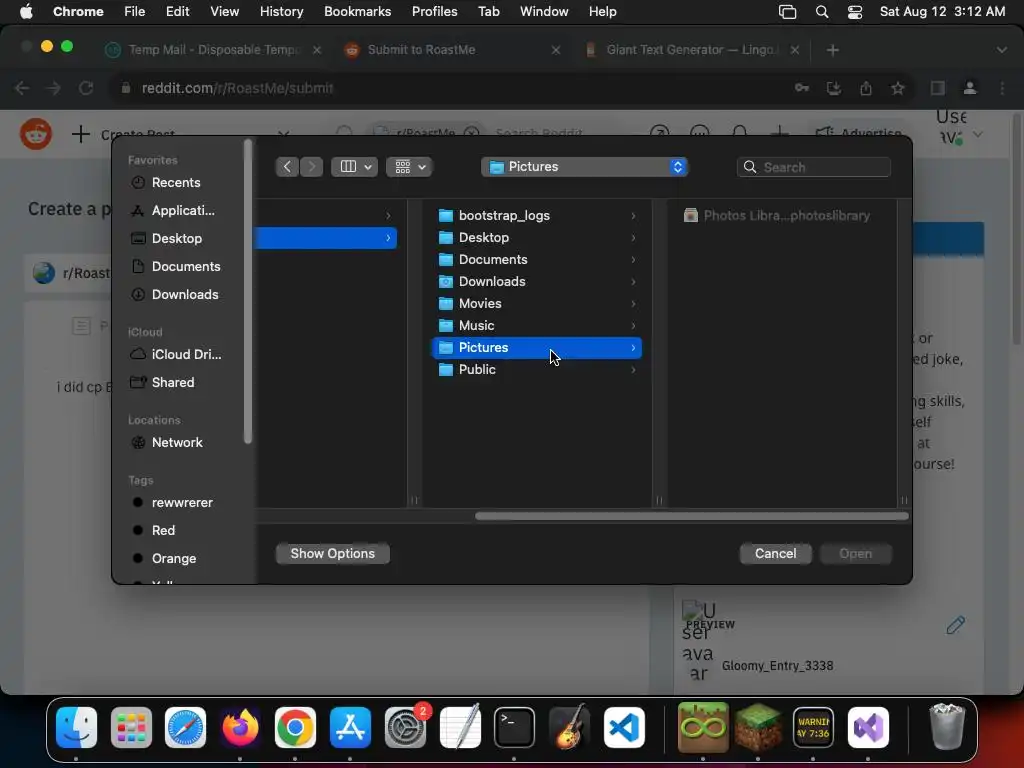Click the address bar URL

[237, 88]
